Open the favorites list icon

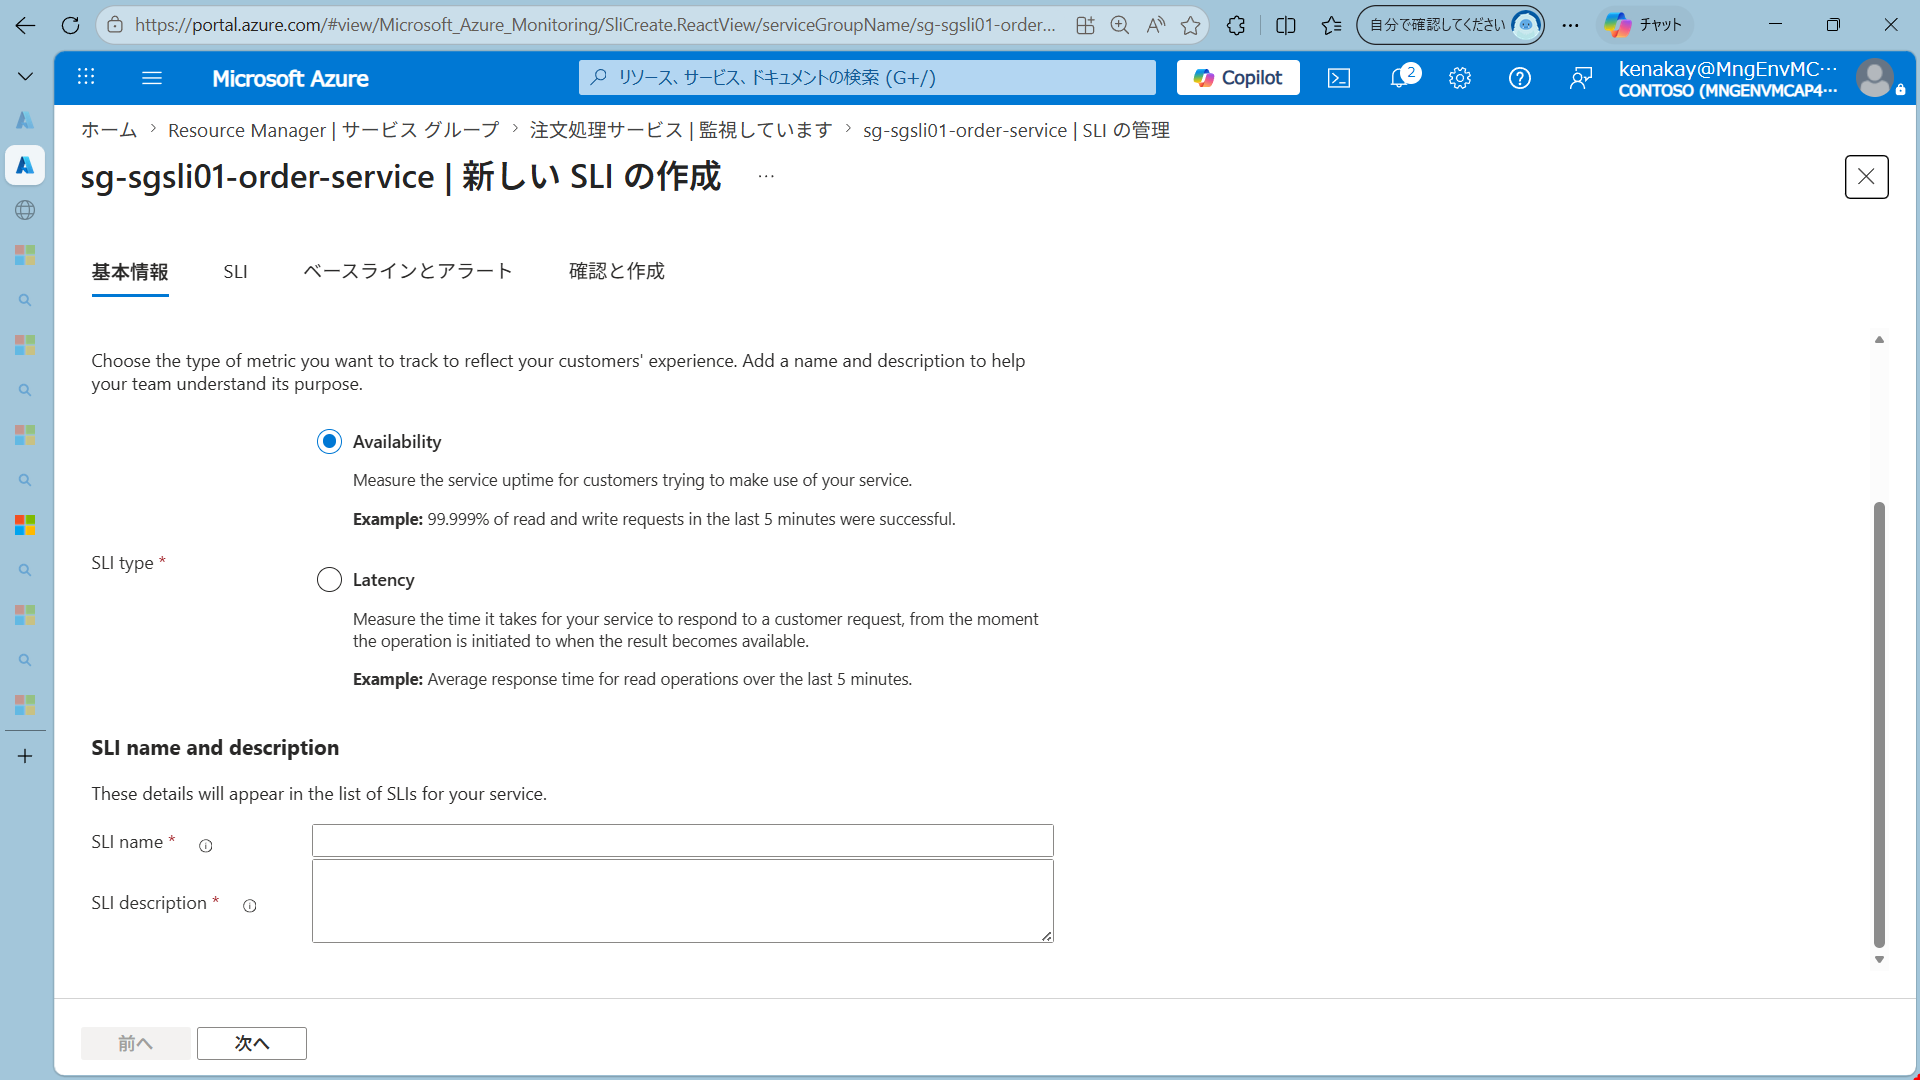pos(1331,25)
